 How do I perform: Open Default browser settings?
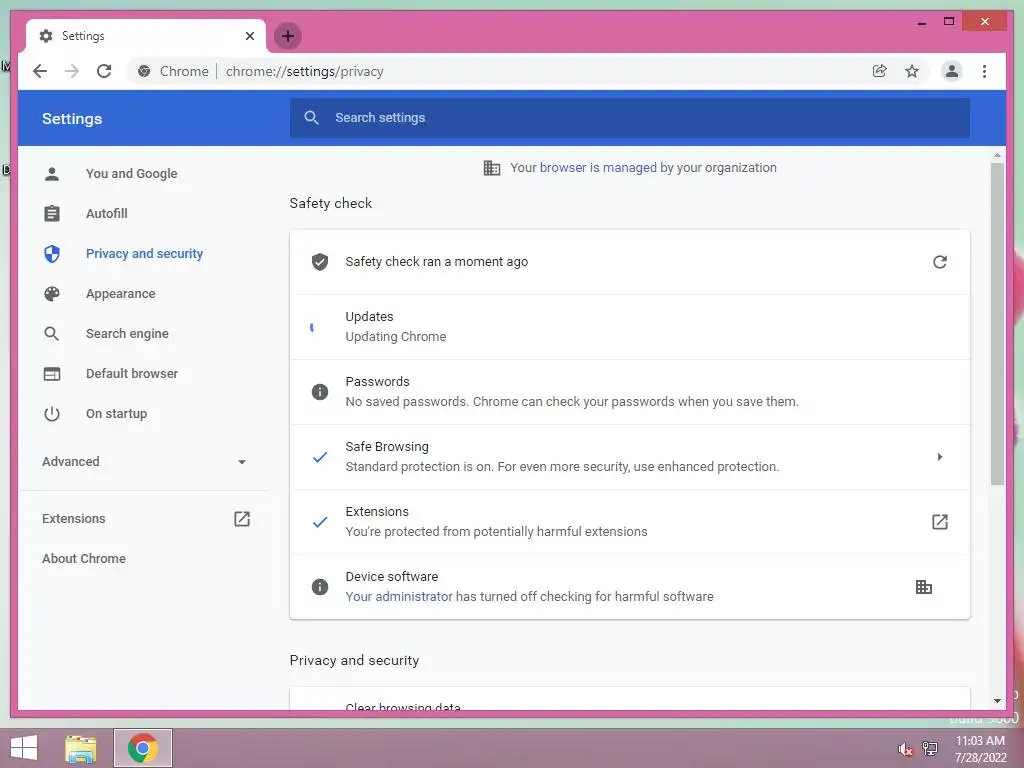point(132,374)
